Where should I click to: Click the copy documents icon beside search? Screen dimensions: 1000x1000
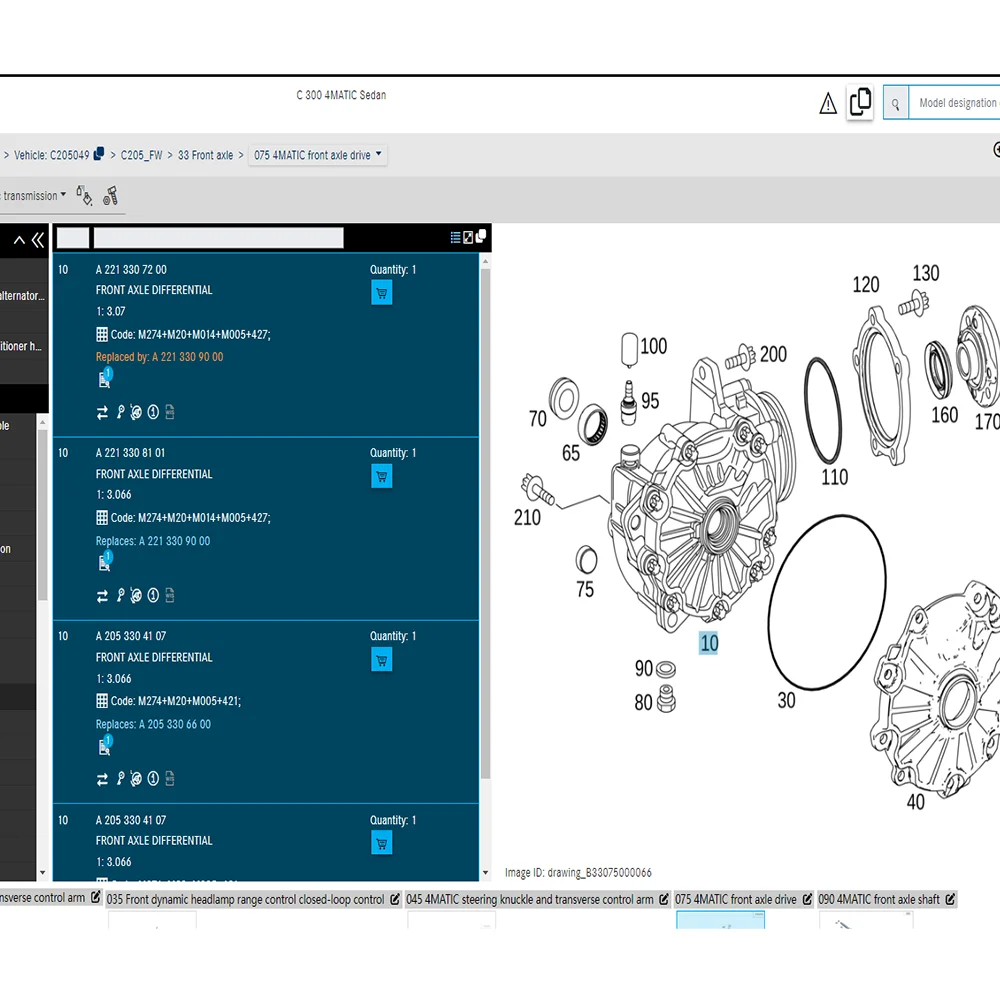860,102
